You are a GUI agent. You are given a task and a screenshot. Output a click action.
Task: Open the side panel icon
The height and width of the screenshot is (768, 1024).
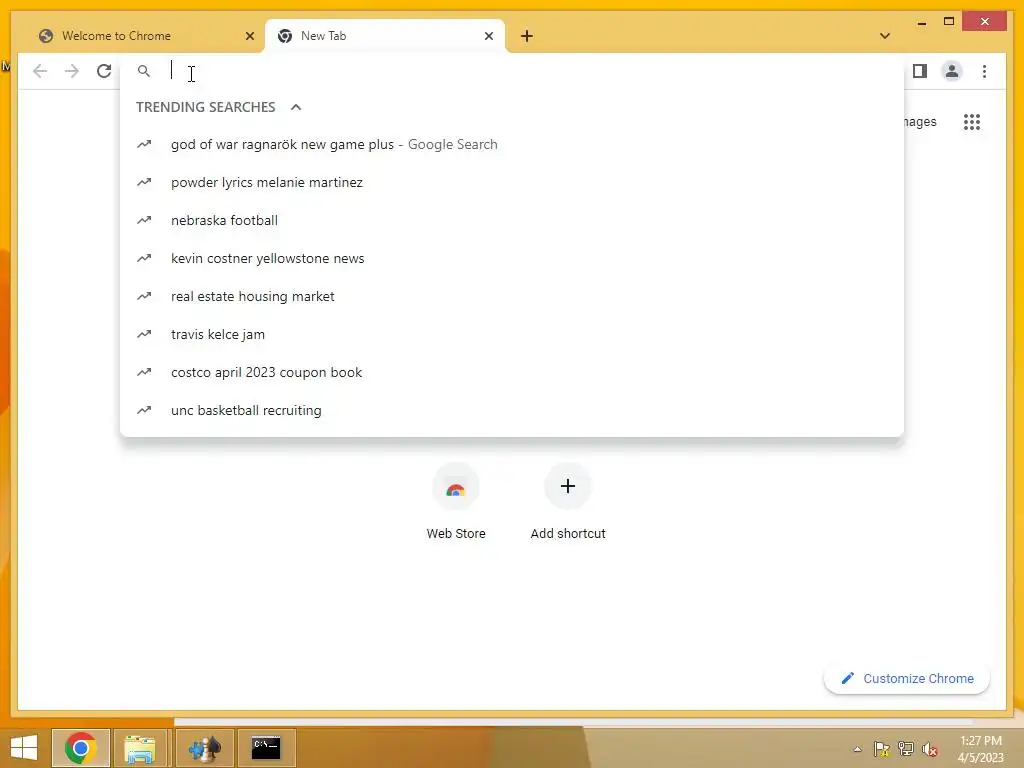point(920,71)
